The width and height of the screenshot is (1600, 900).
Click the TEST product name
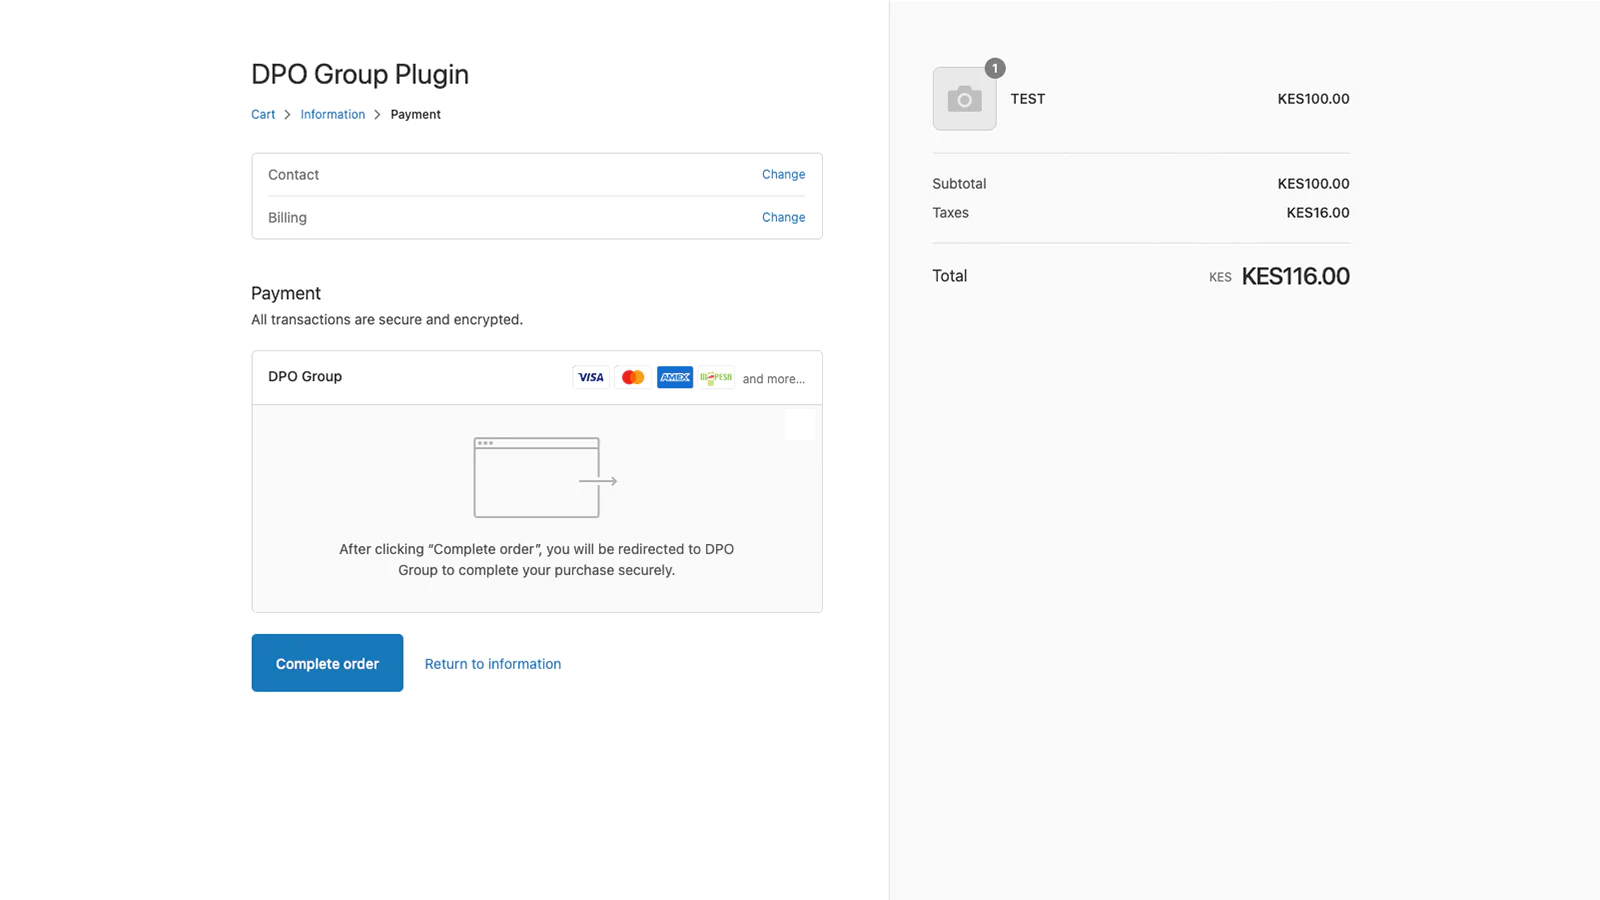1027,99
